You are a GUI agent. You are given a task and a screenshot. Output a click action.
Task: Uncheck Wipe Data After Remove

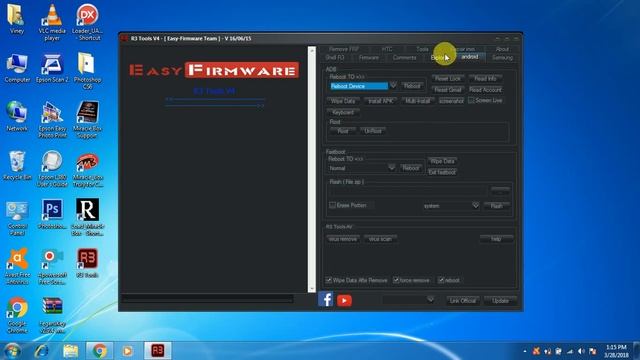pos(328,280)
